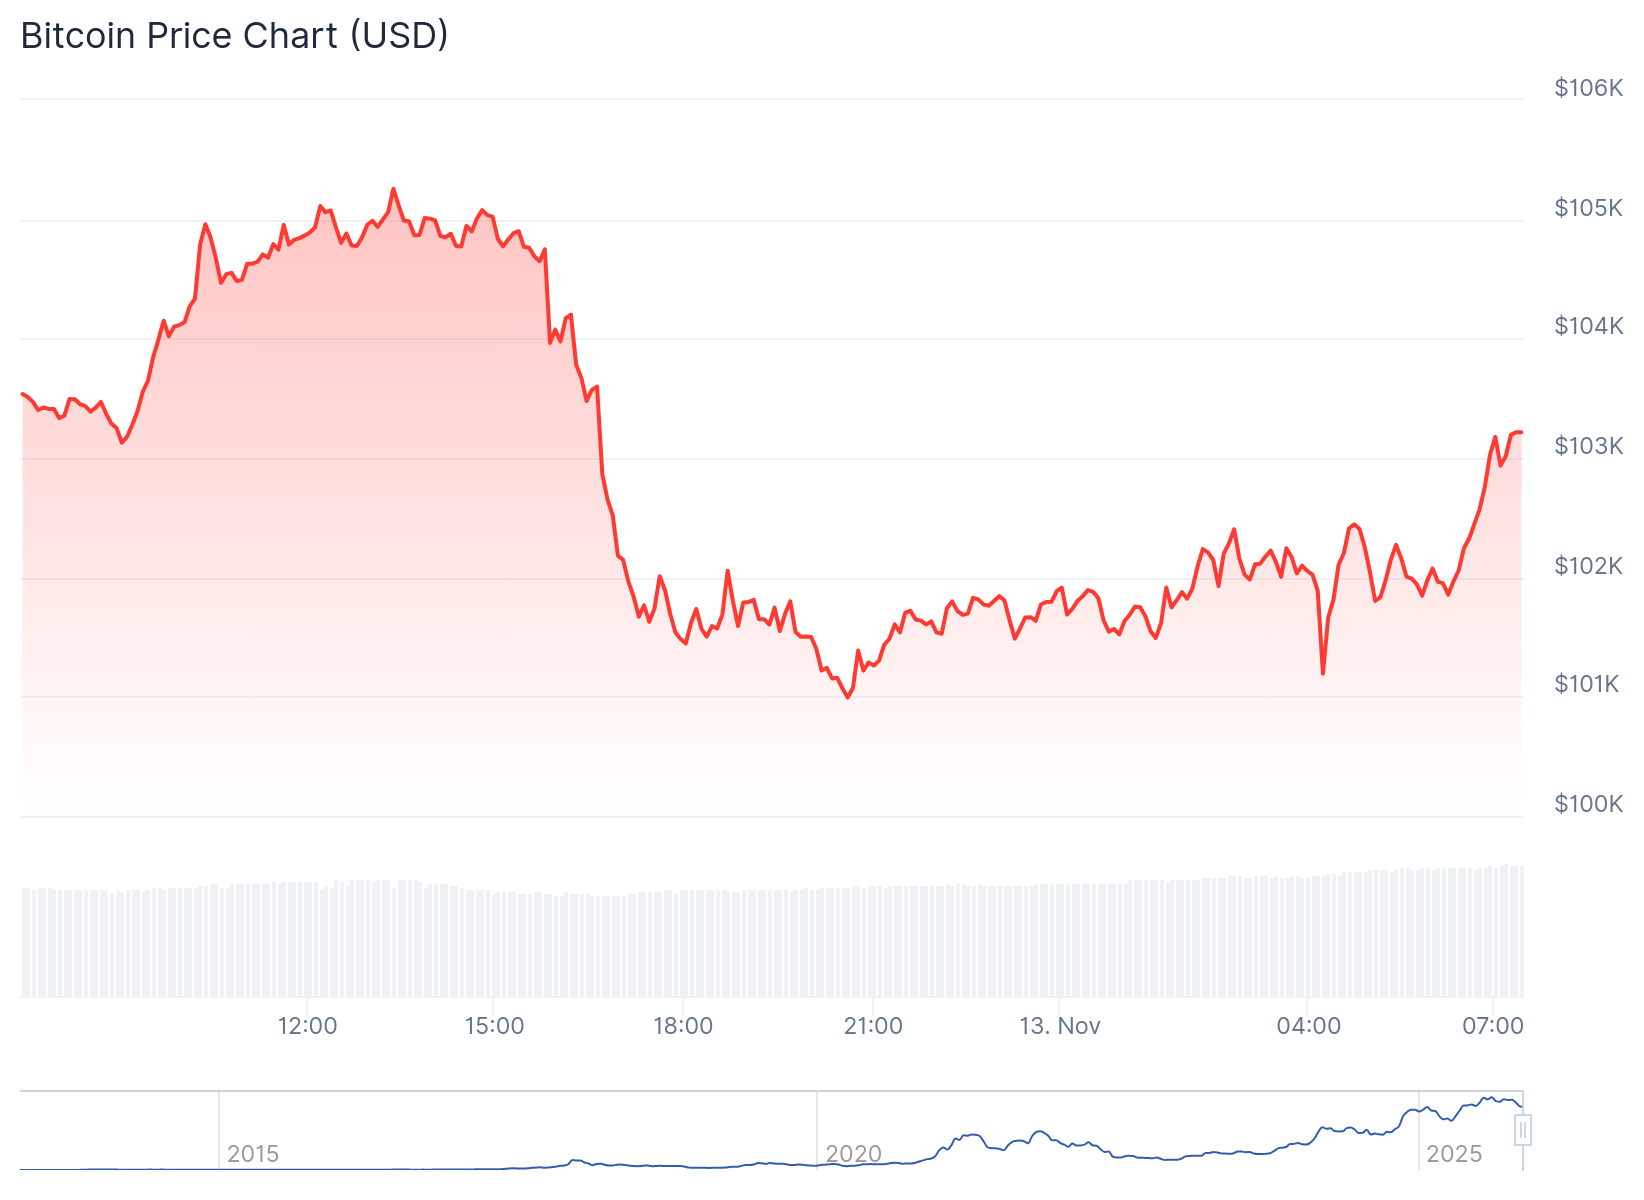Click the $100K price axis label
This screenshot has height=1200, width=1644.
(x=1588, y=804)
